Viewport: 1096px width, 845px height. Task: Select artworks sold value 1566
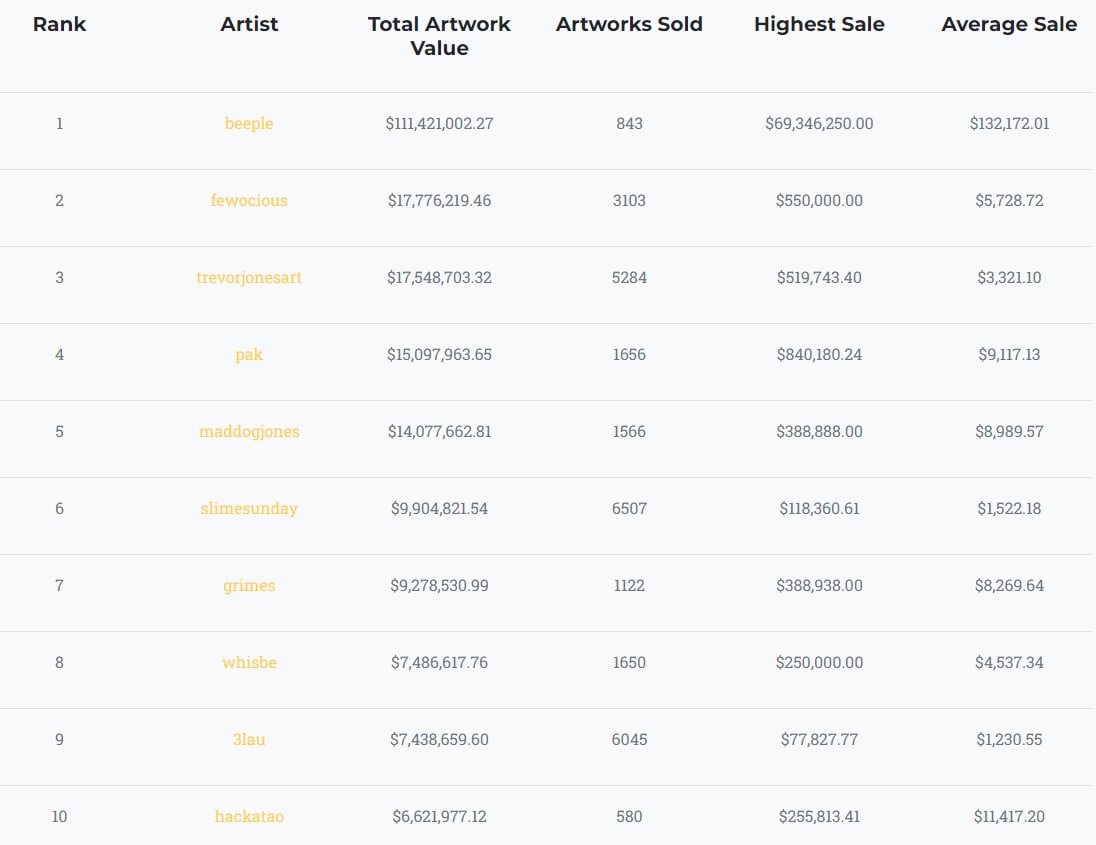629,431
